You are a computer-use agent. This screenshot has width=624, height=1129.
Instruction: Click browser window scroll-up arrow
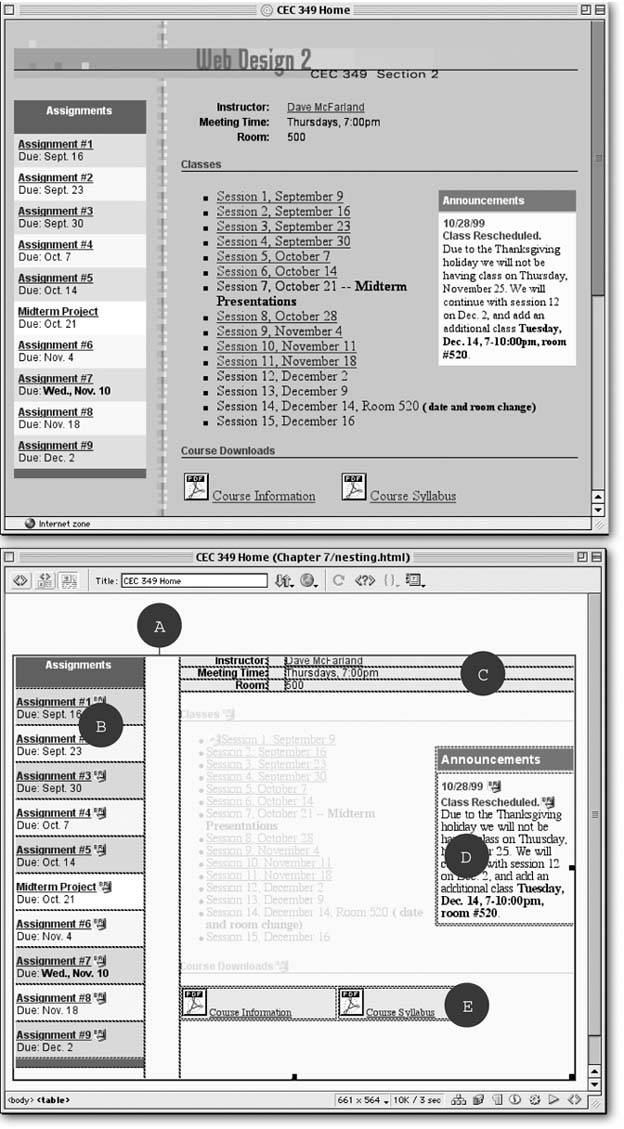point(597,496)
